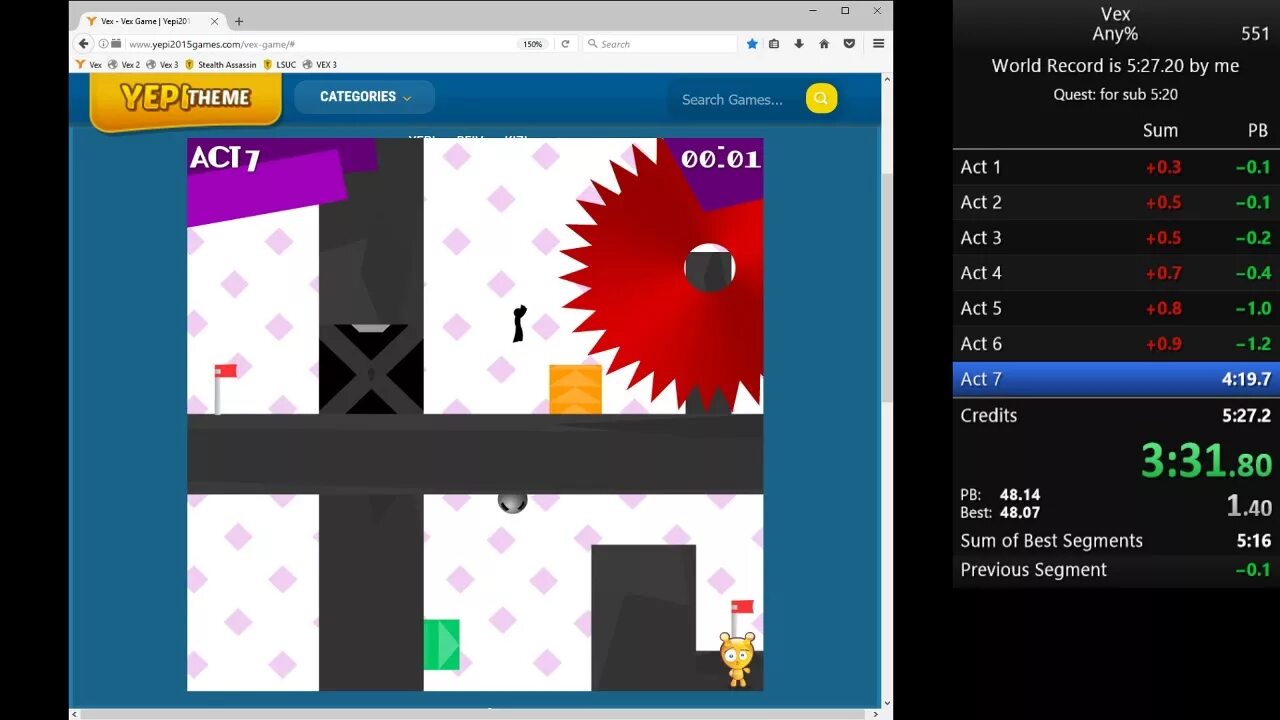This screenshot has height=720, width=1280.
Task: Select the highlighted Act 7 split row
Action: (1116, 379)
